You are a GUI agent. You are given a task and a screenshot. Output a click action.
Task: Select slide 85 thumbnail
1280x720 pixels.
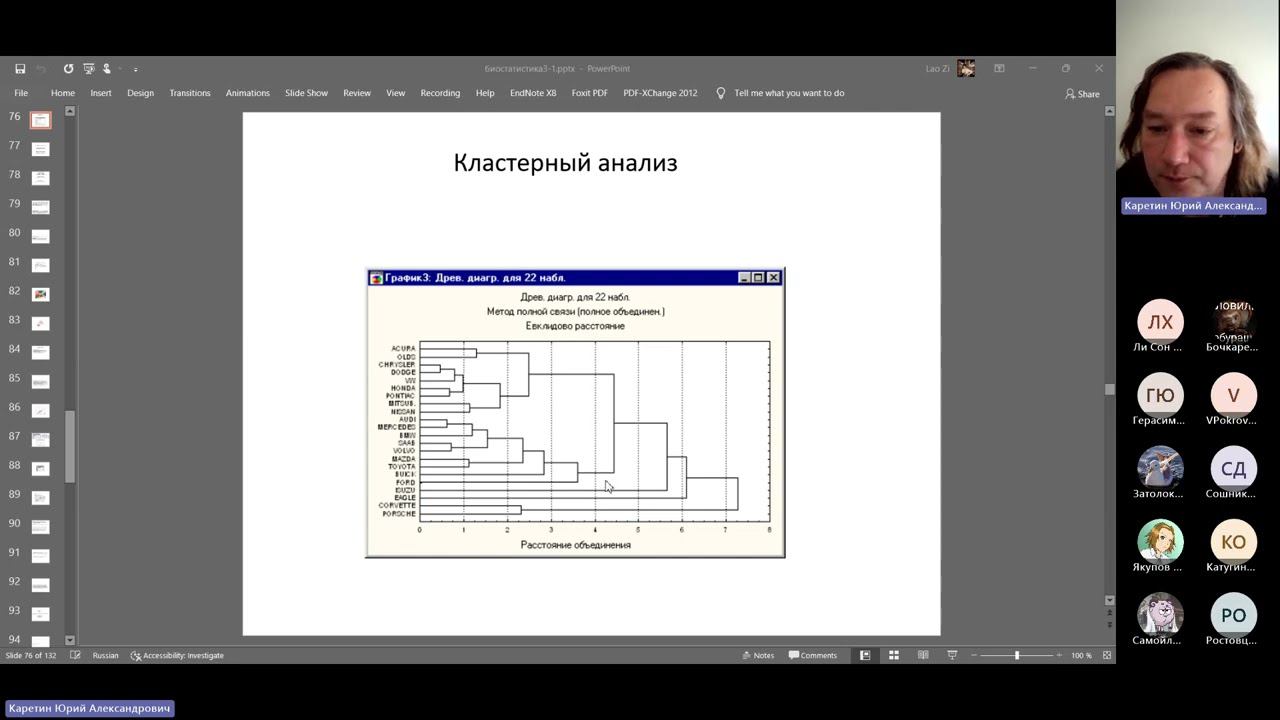click(40, 381)
